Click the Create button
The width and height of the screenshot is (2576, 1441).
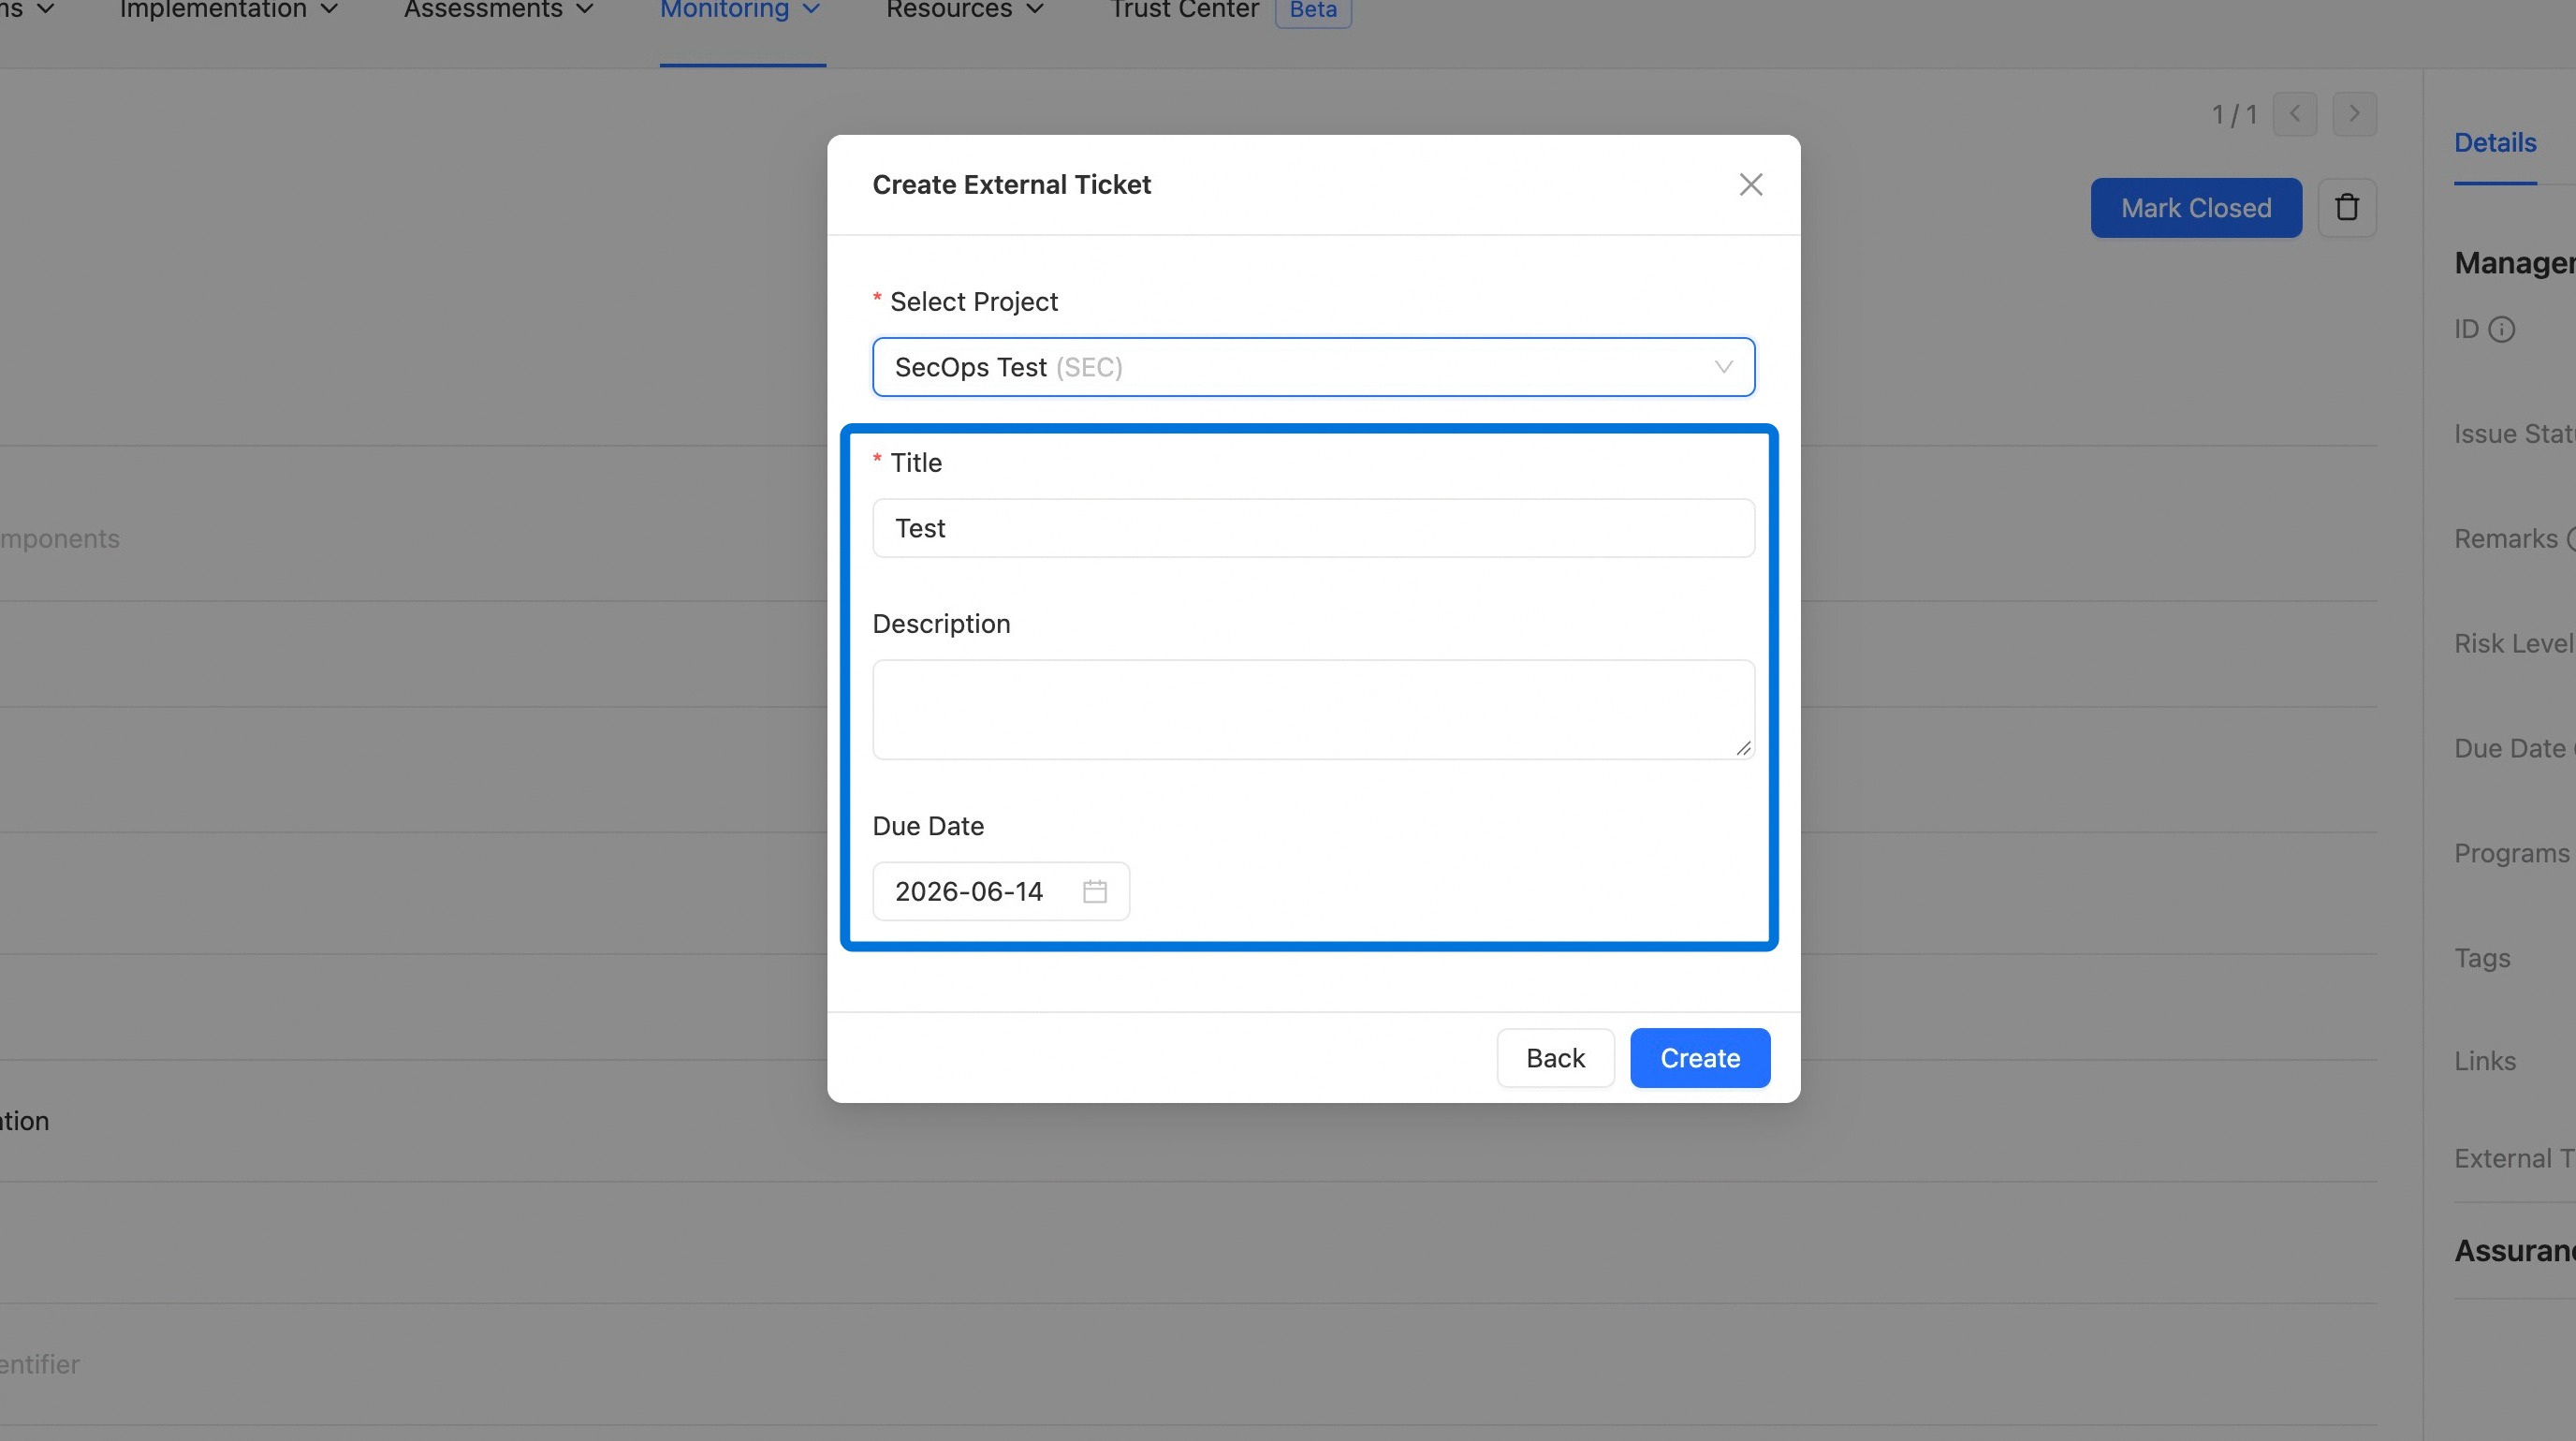[x=1700, y=1058]
